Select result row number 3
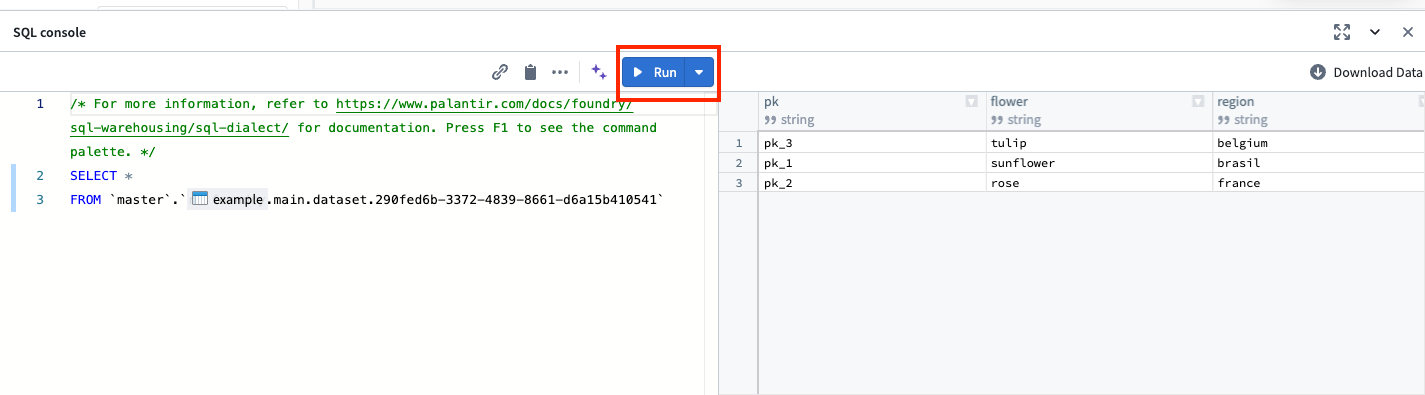 738,183
